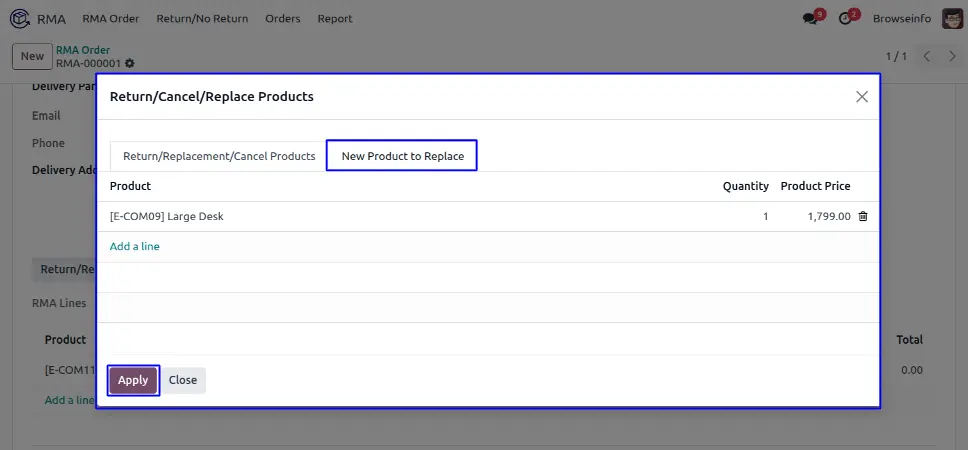The image size is (968, 450).
Task: Delete the Large Desk line with trash icon
Action: [863, 216]
